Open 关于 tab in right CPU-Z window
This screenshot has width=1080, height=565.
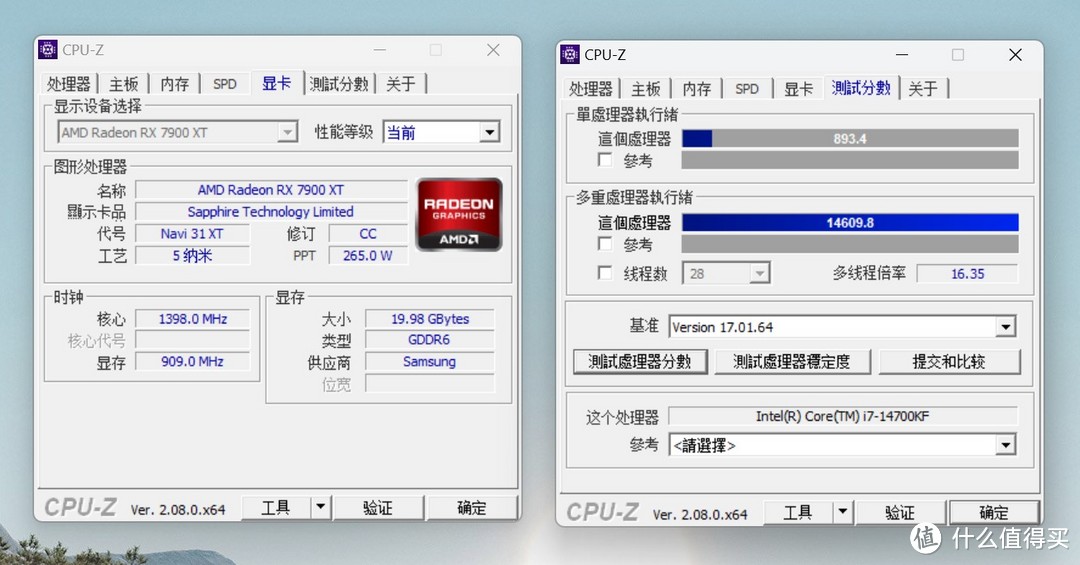pyautogui.click(x=923, y=89)
